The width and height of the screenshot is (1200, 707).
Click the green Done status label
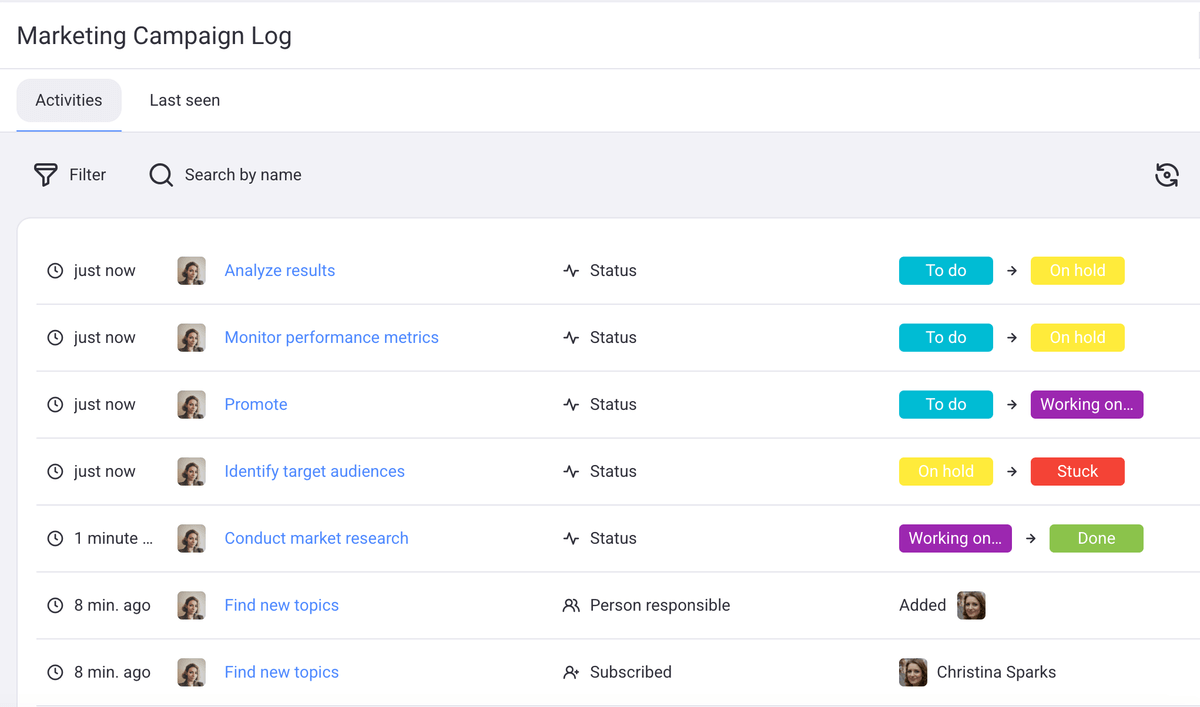pyautogui.click(x=1096, y=539)
